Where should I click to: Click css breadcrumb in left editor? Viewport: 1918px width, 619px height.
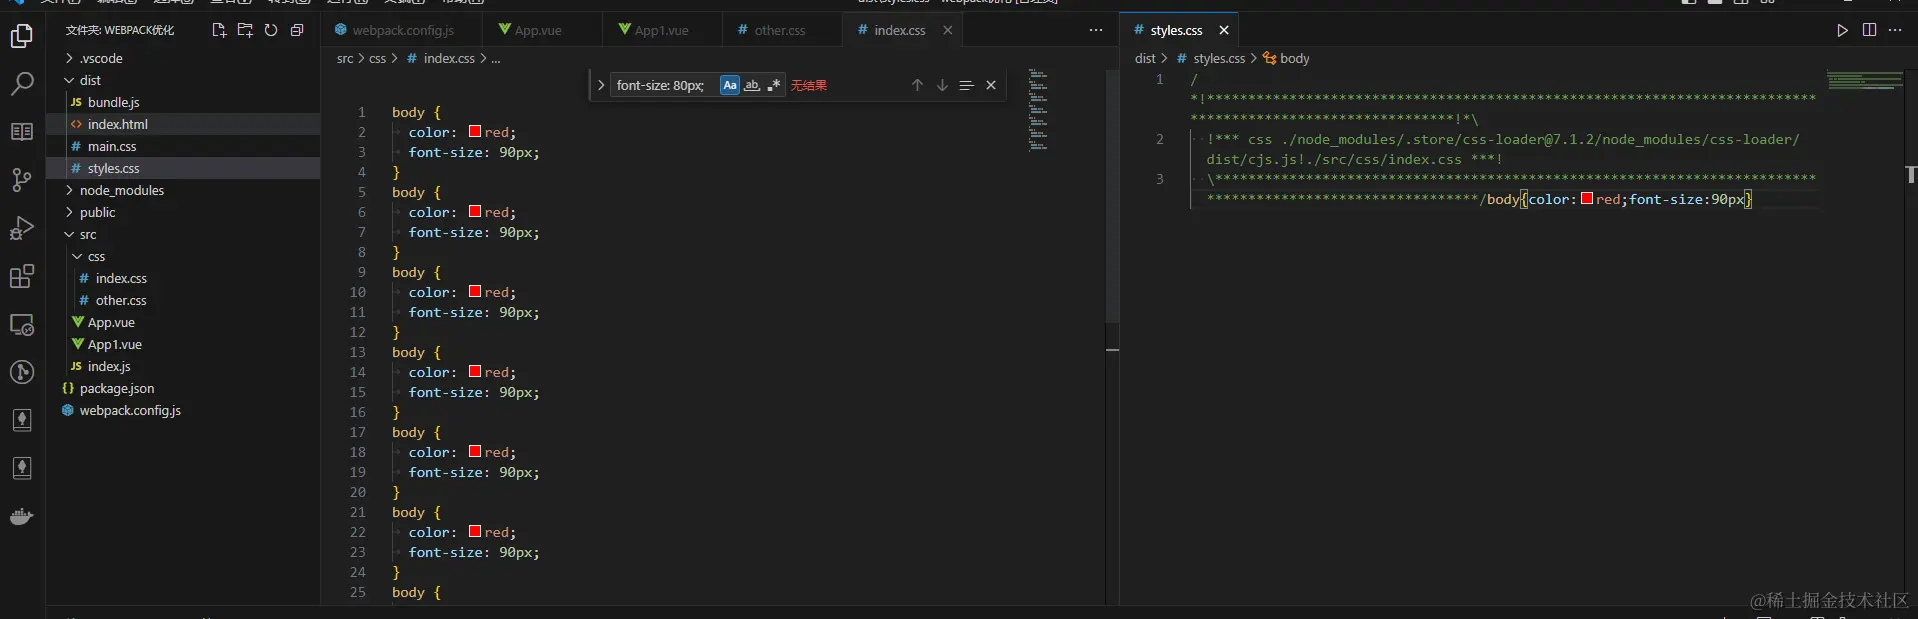pyautogui.click(x=377, y=58)
